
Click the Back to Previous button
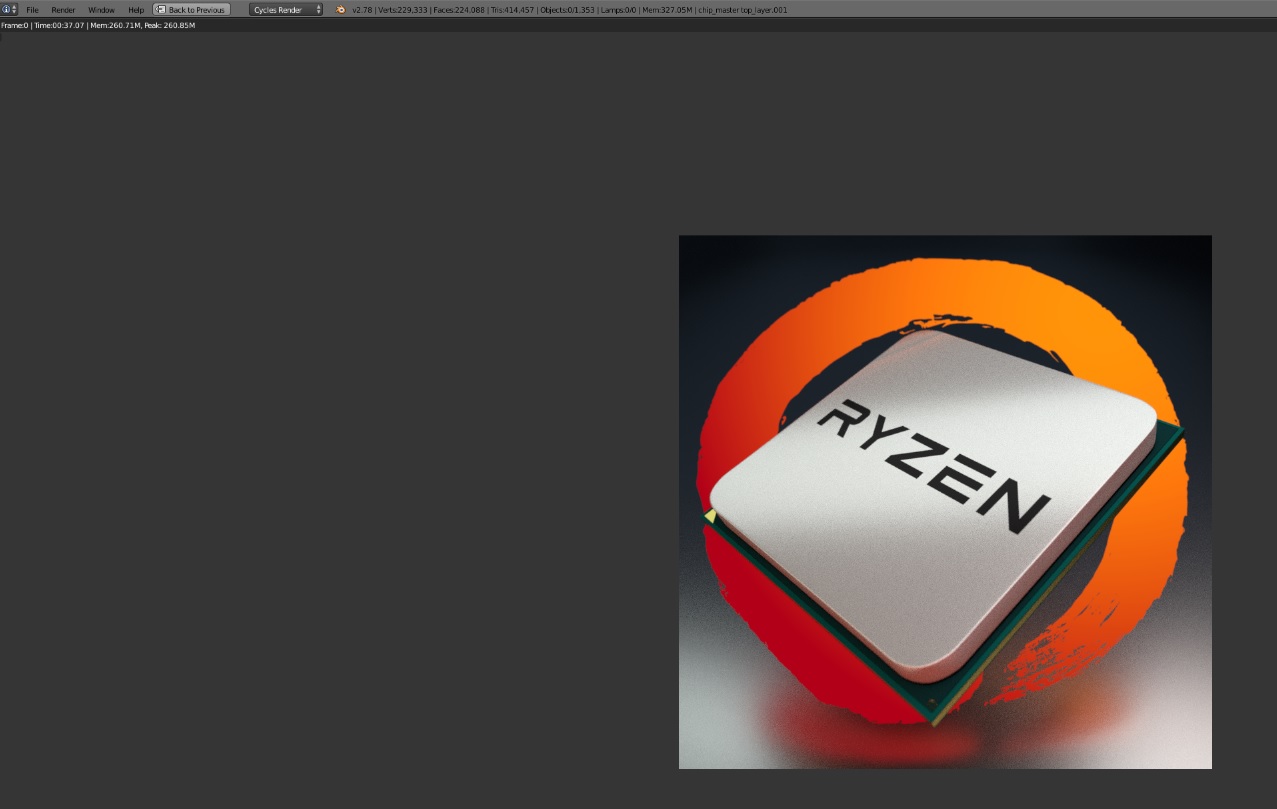[x=191, y=9]
